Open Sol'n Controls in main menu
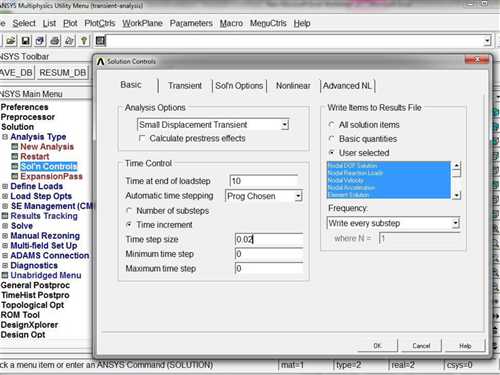Viewport: 500px width, 375px height. click(x=49, y=166)
